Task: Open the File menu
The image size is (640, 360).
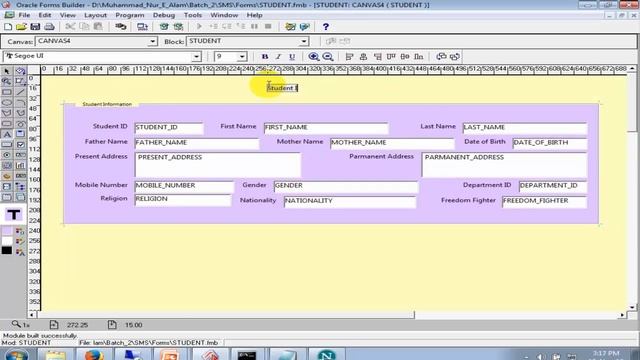Action: [24, 15]
